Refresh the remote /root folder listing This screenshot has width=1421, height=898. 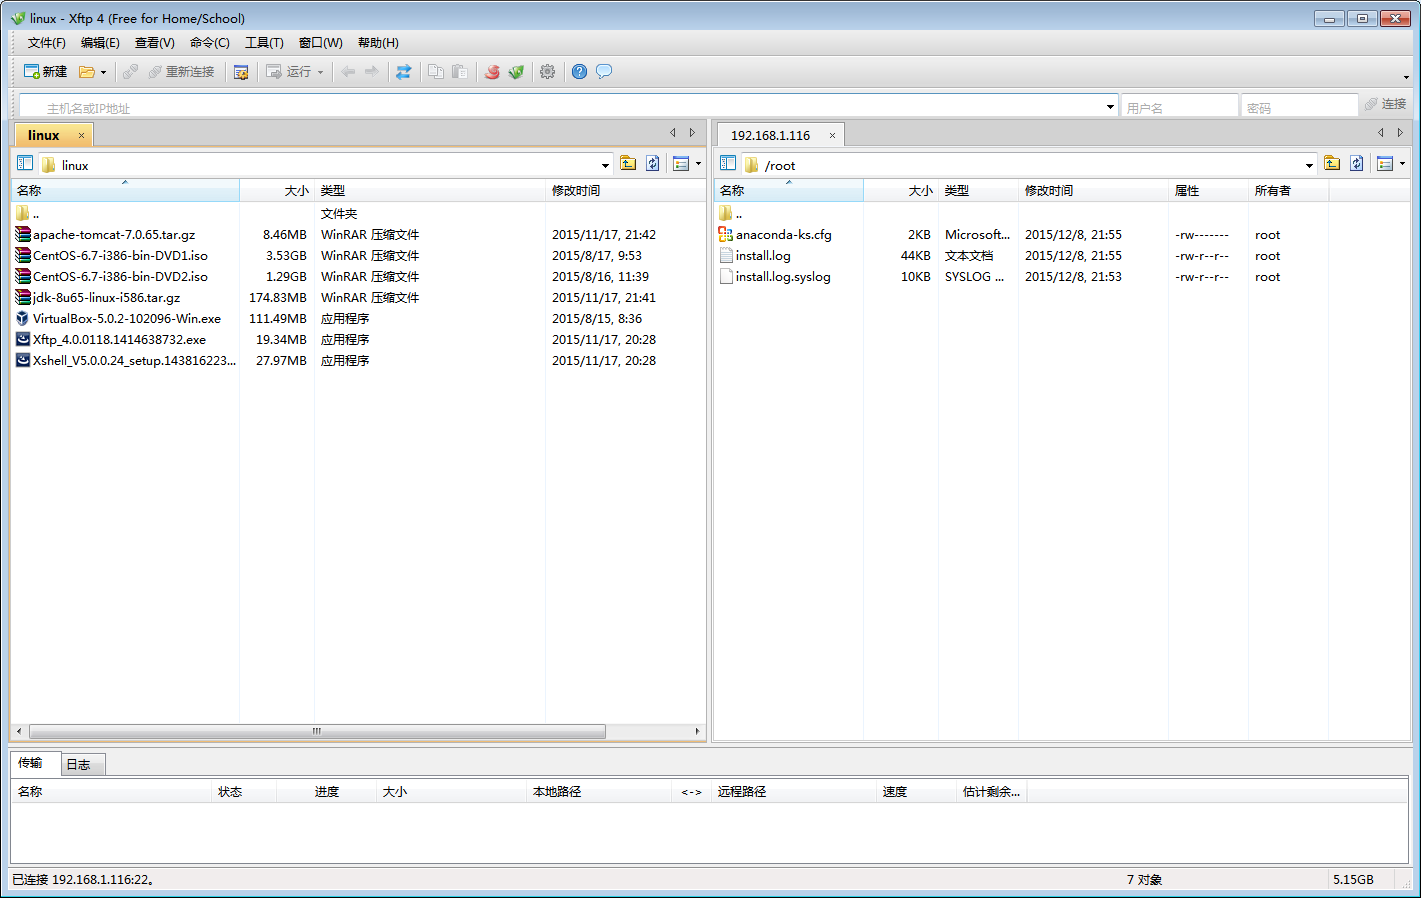pyautogui.click(x=1356, y=164)
